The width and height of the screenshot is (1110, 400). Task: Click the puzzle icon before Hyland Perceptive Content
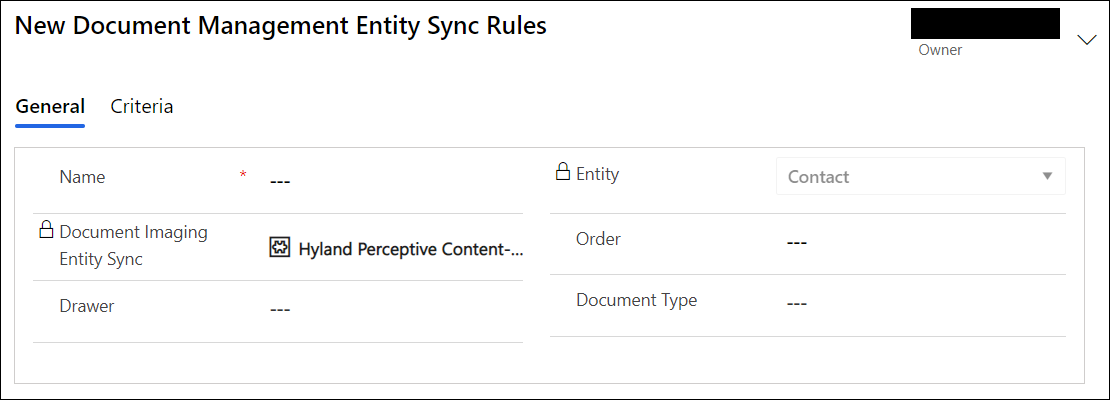[280, 248]
